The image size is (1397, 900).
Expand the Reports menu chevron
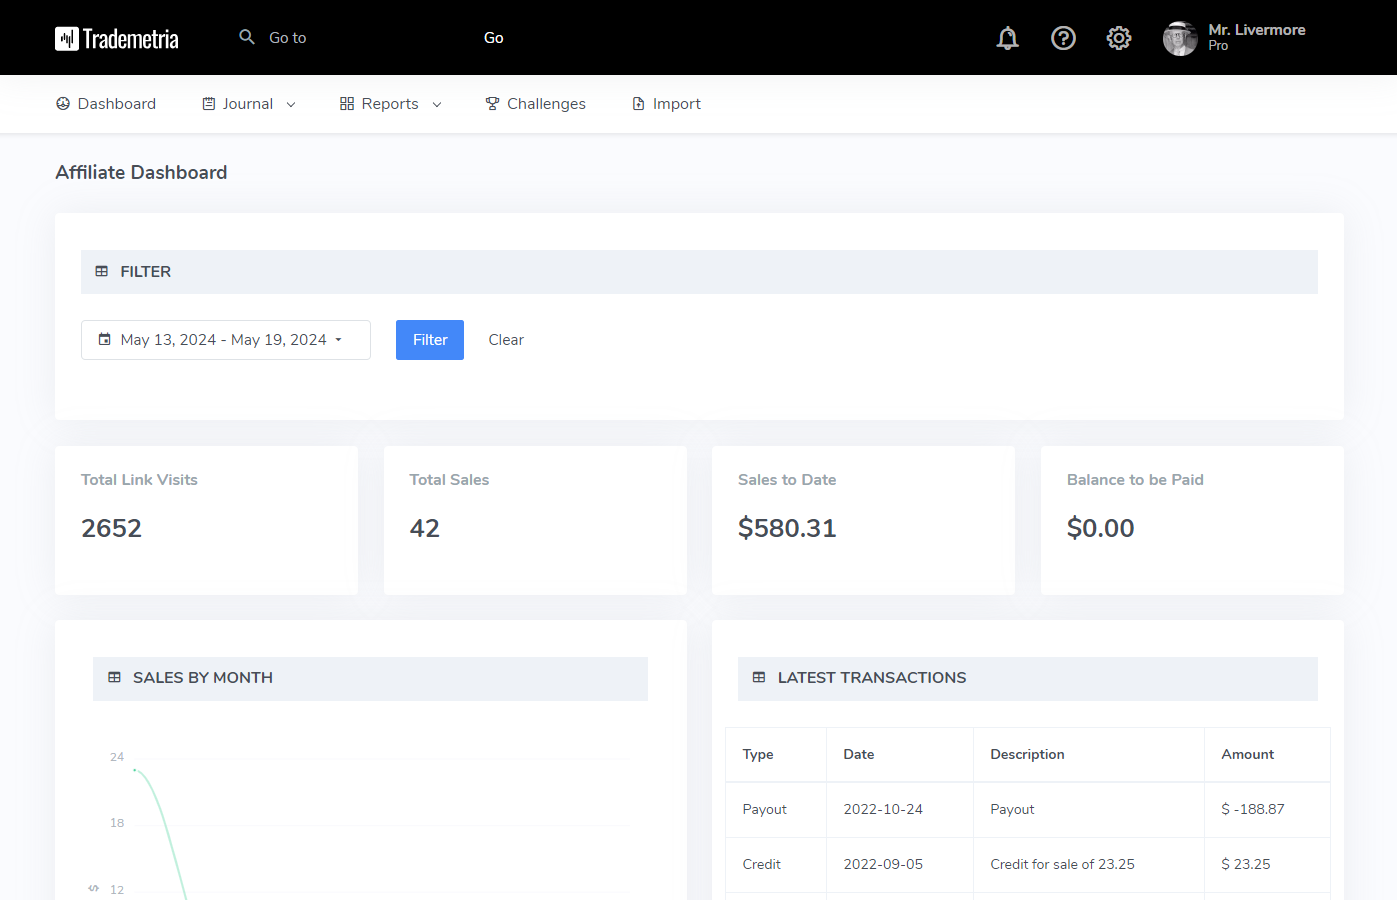pos(437,105)
